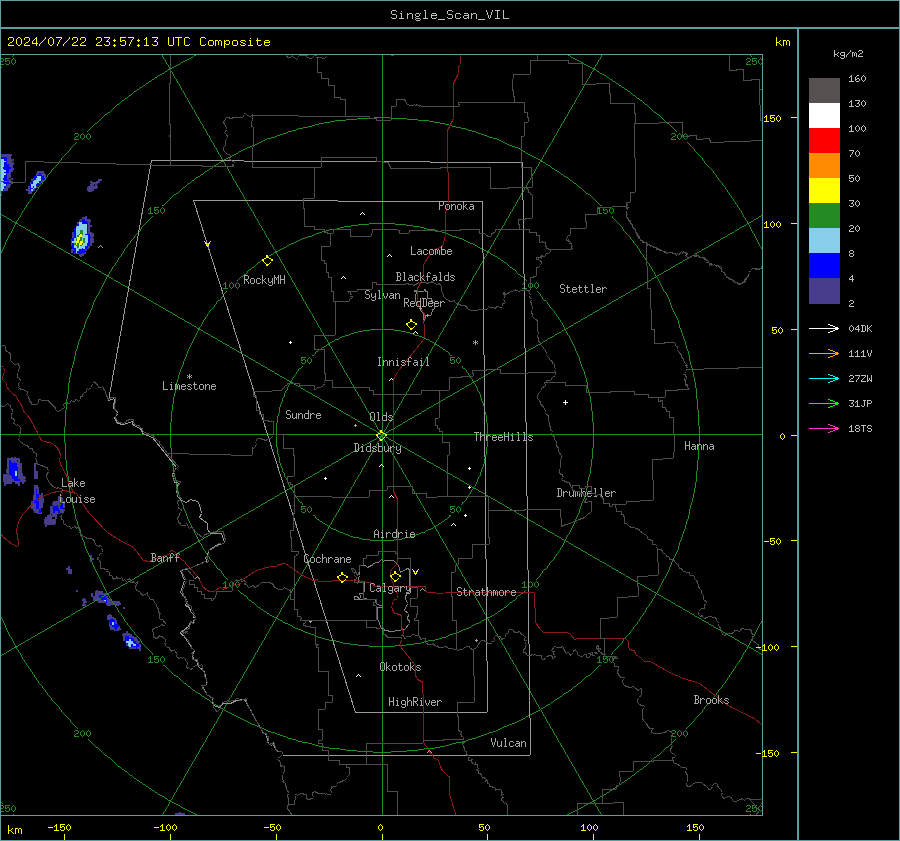
Task: Click the Brooks town label
Action: (x=711, y=700)
